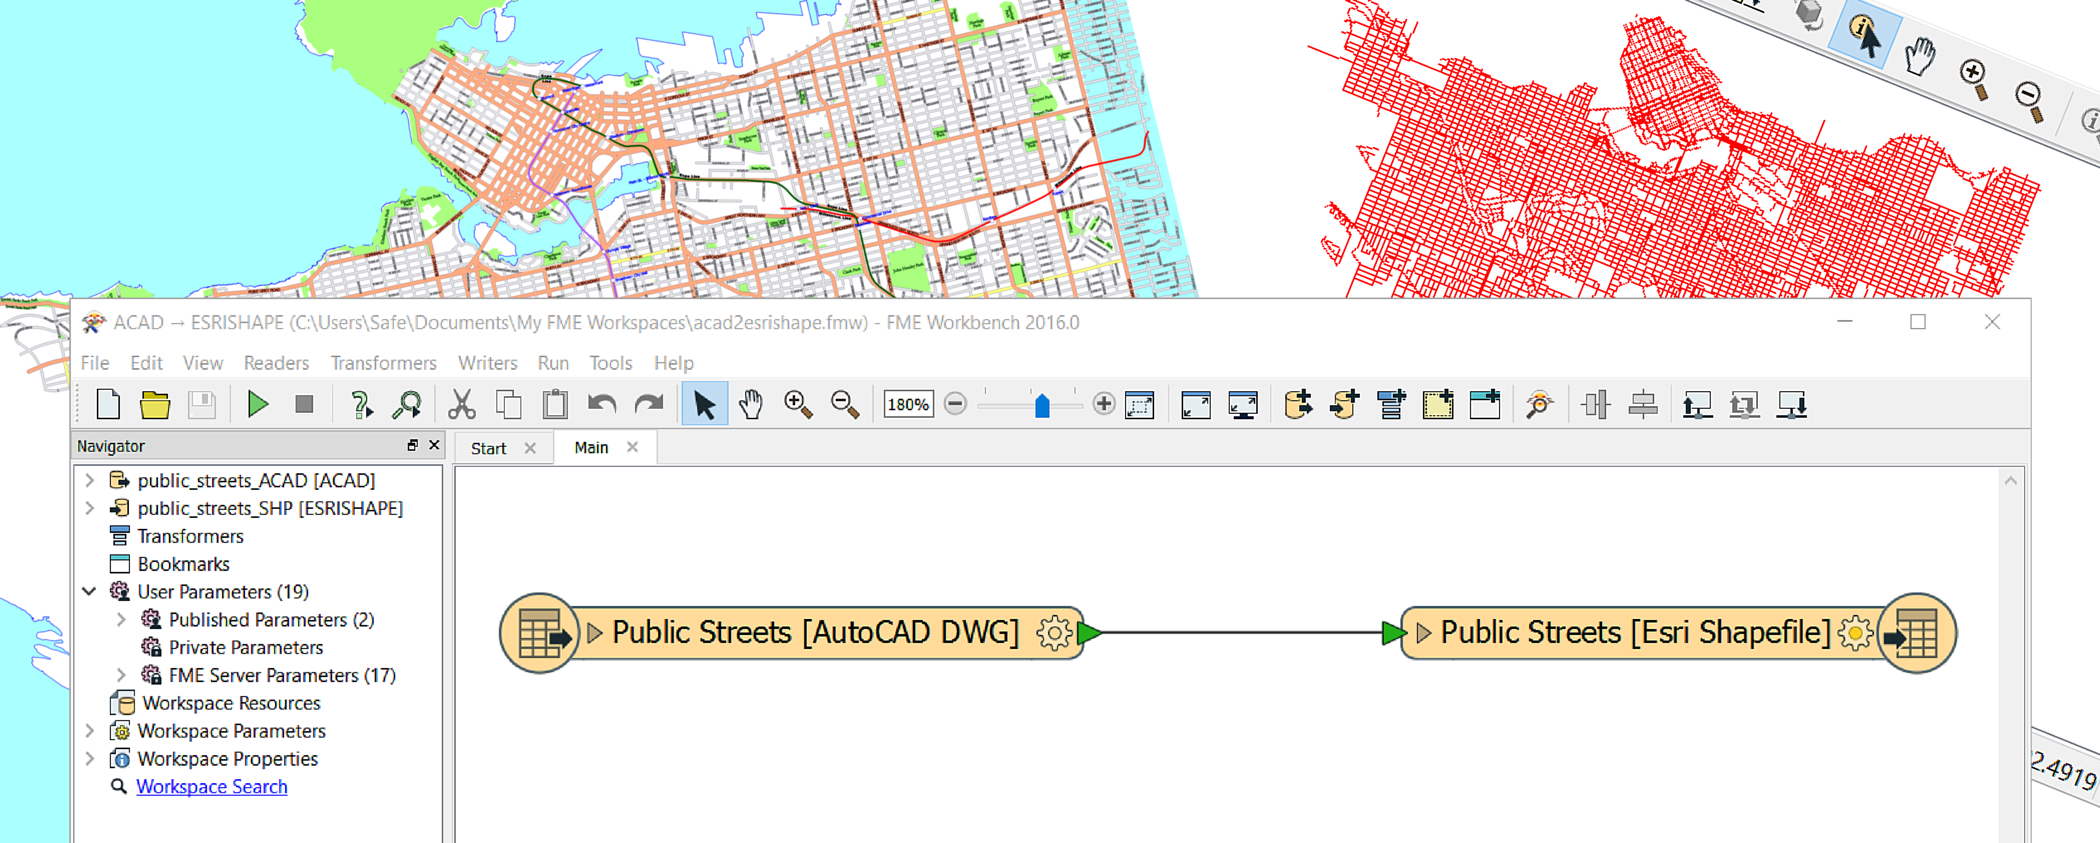Expand the Workspace Properties node
This screenshot has width=2100, height=843.
(x=90, y=759)
